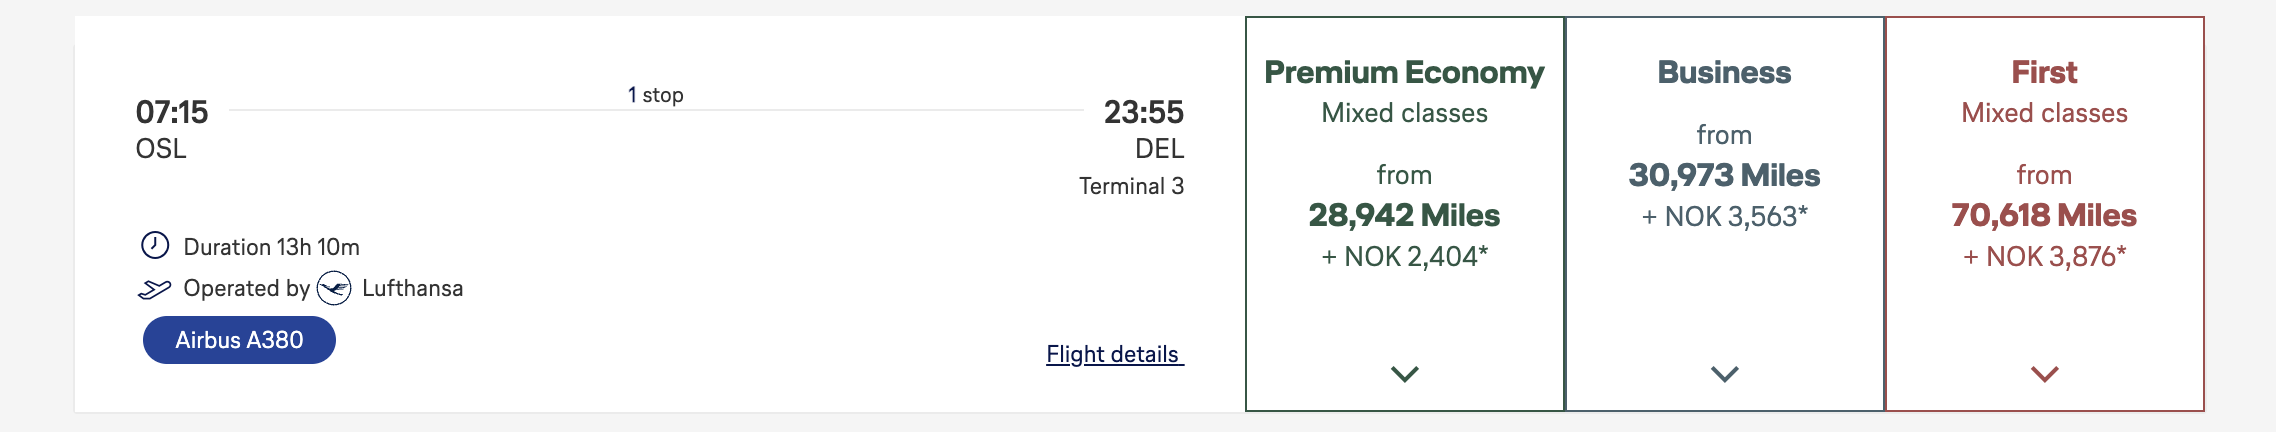
Task: Click the NOK 3,876 surcharge text
Action: pos(2044,257)
